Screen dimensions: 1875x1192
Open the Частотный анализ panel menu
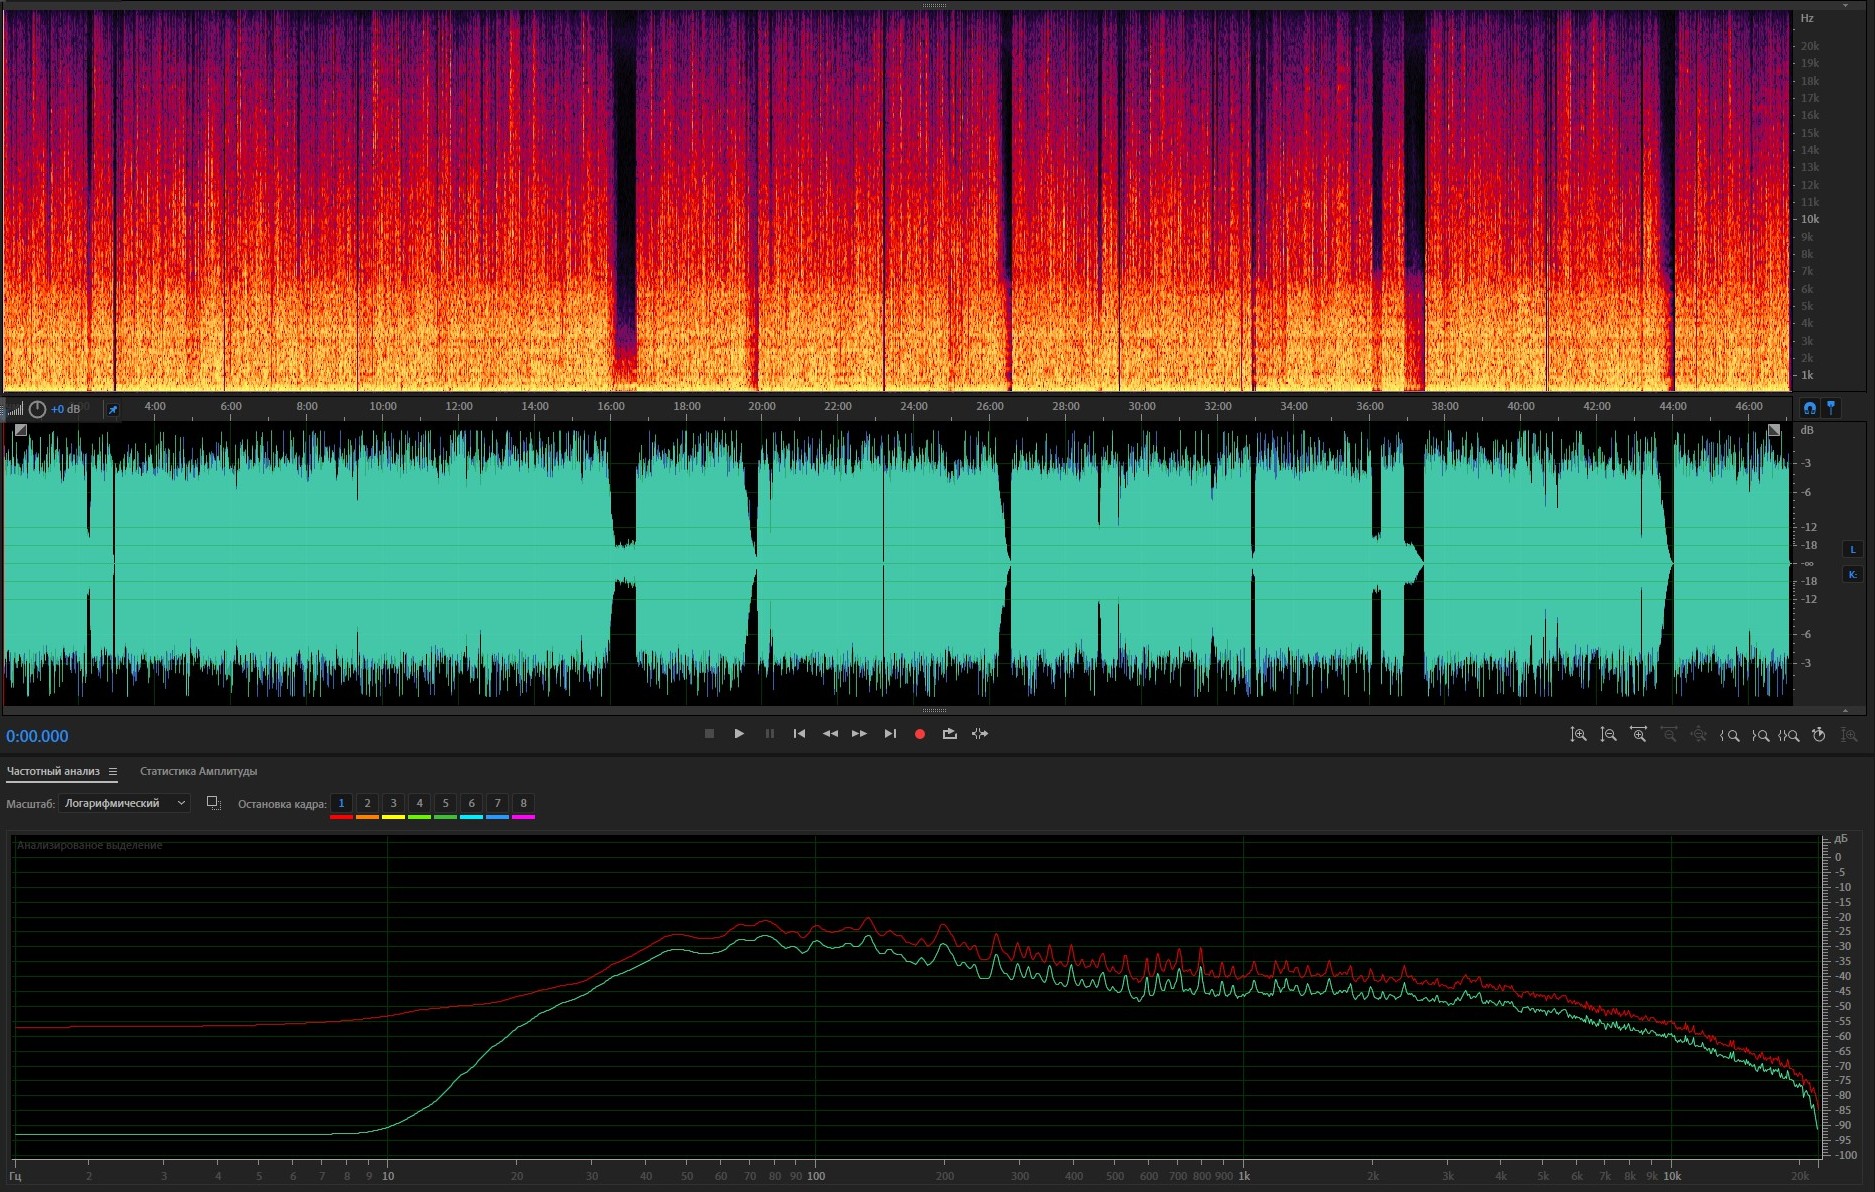(x=113, y=771)
